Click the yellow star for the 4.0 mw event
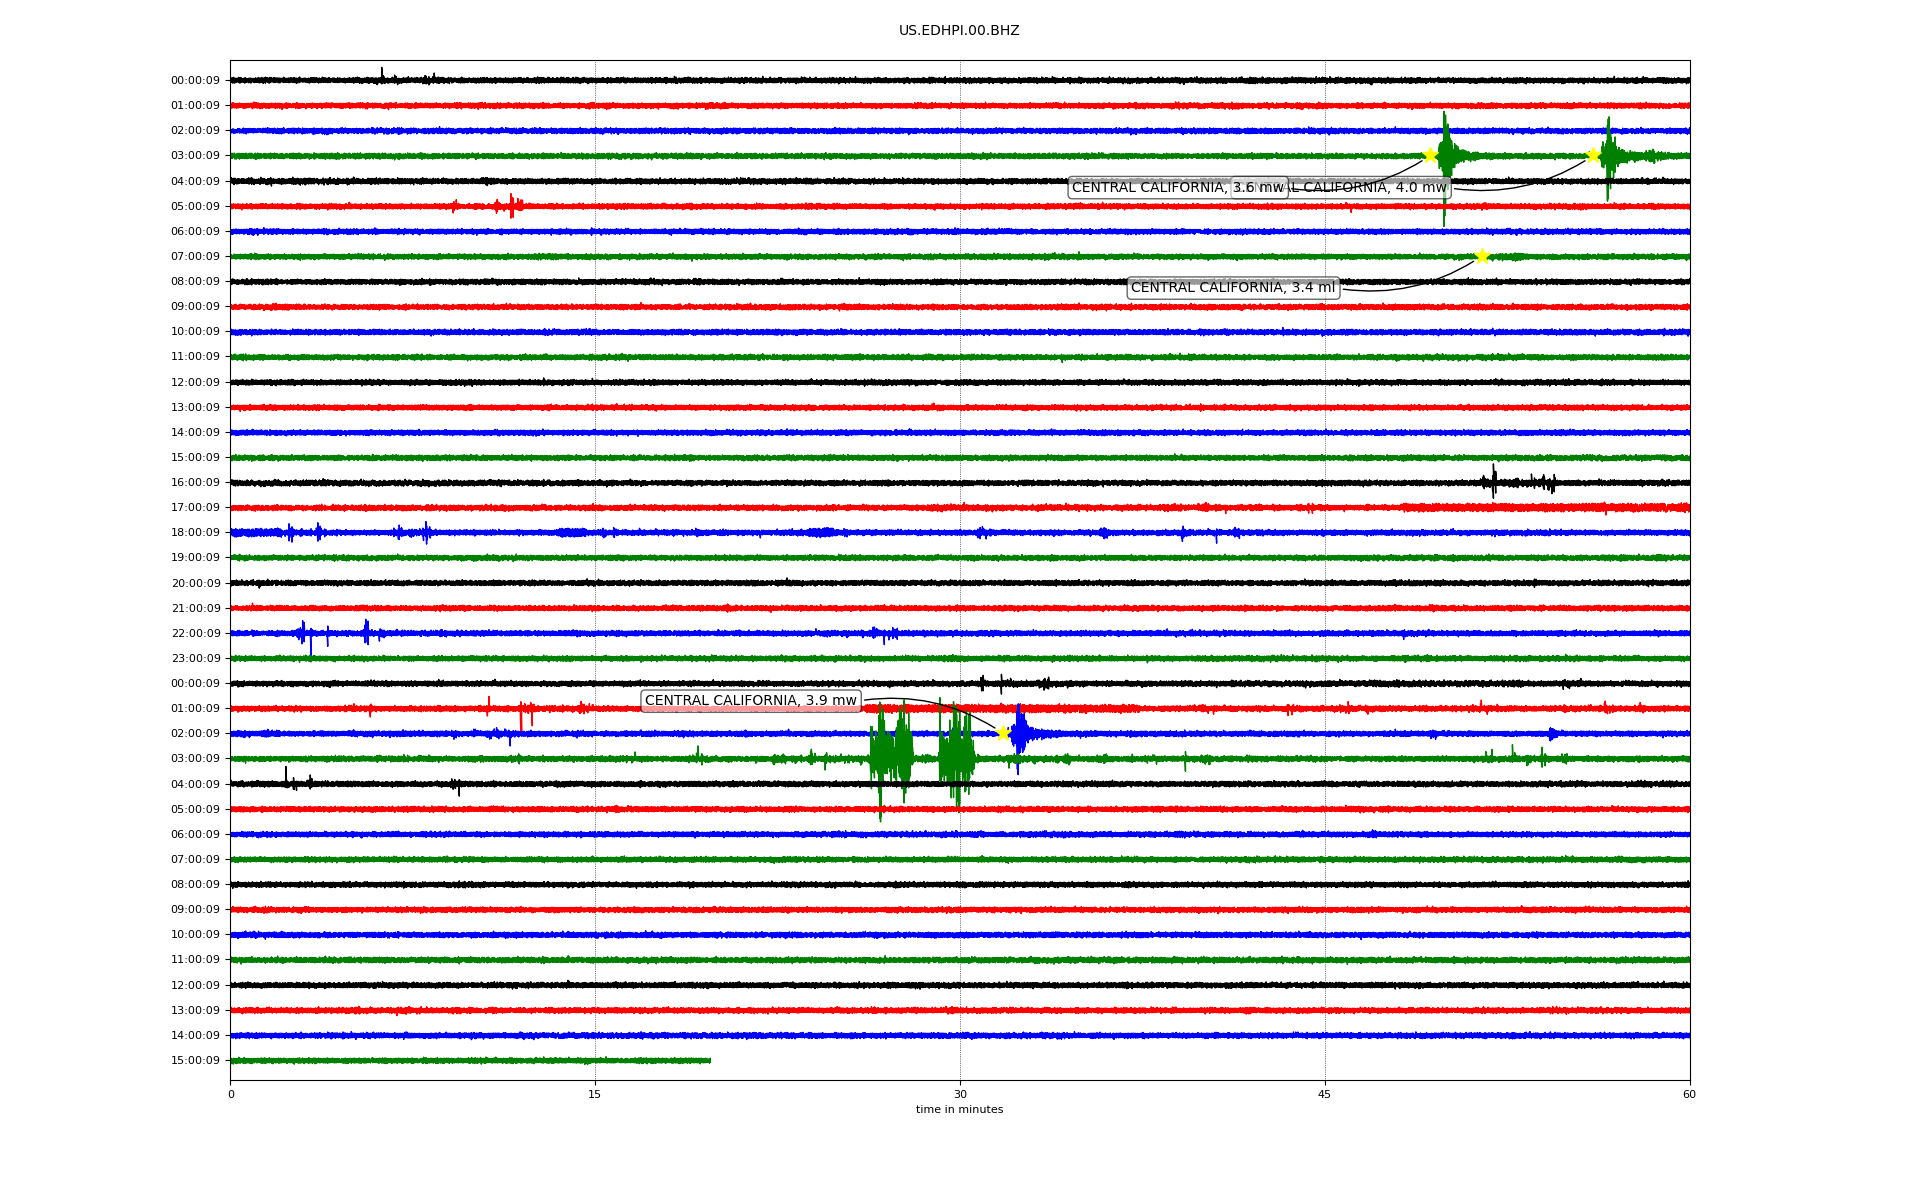 pyautogui.click(x=1593, y=155)
